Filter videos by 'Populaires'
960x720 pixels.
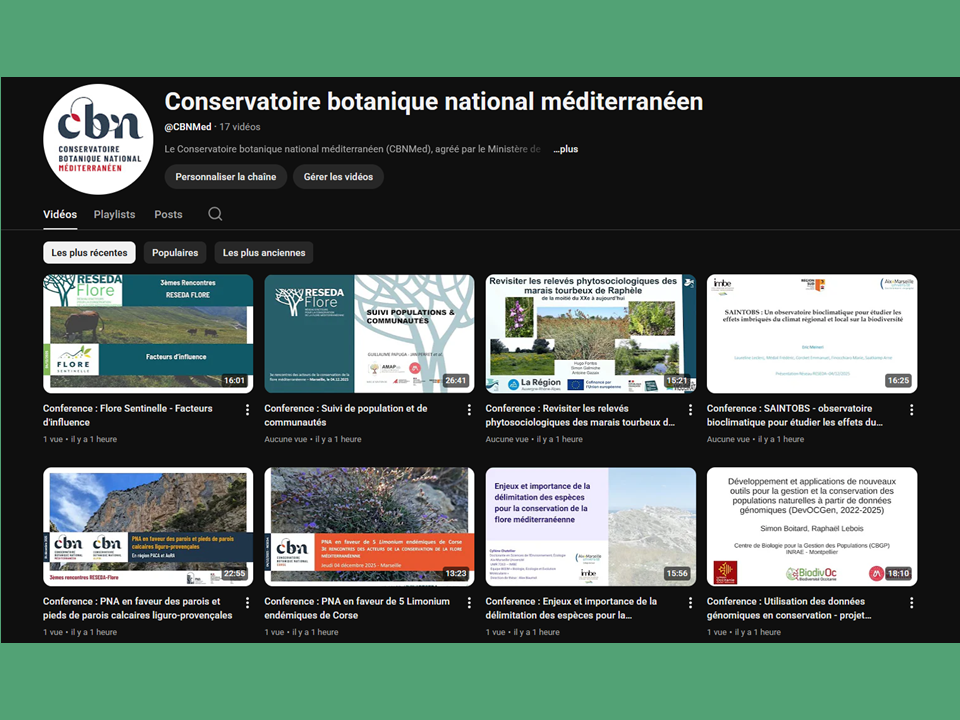tap(175, 253)
